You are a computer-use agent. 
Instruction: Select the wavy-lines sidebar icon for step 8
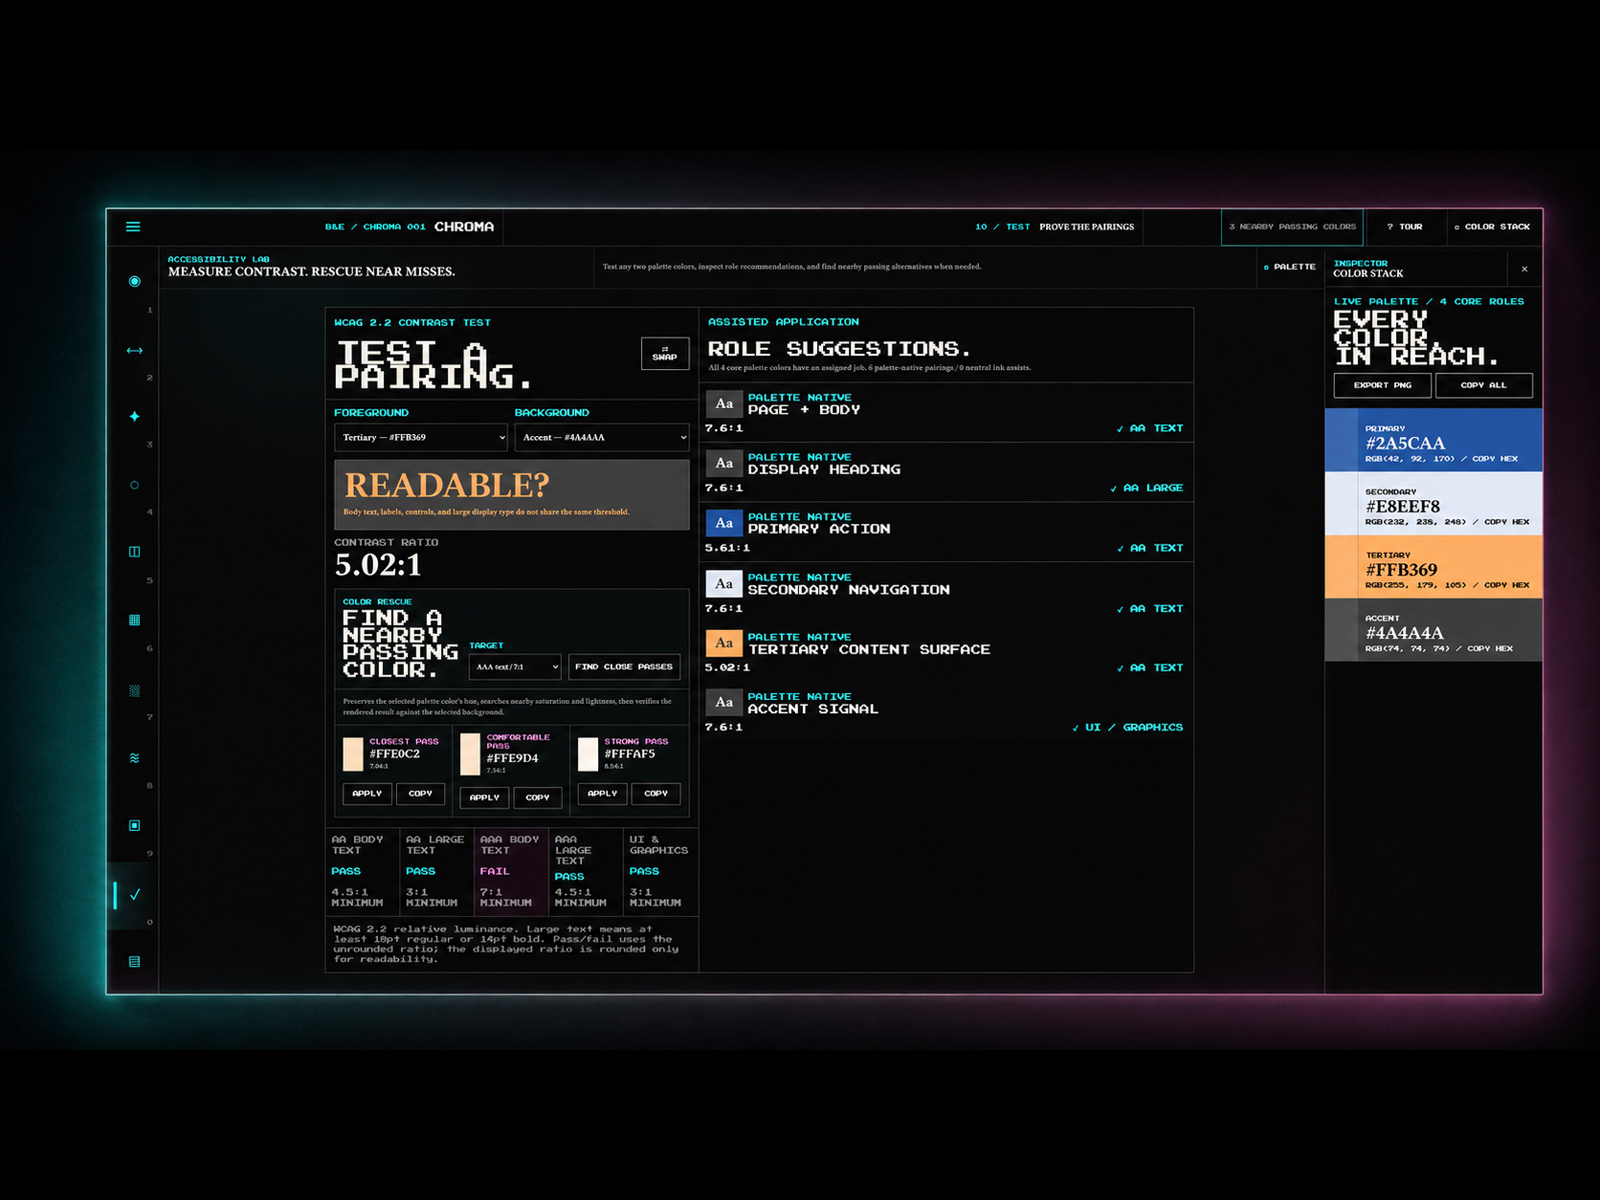click(x=135, y=758)
